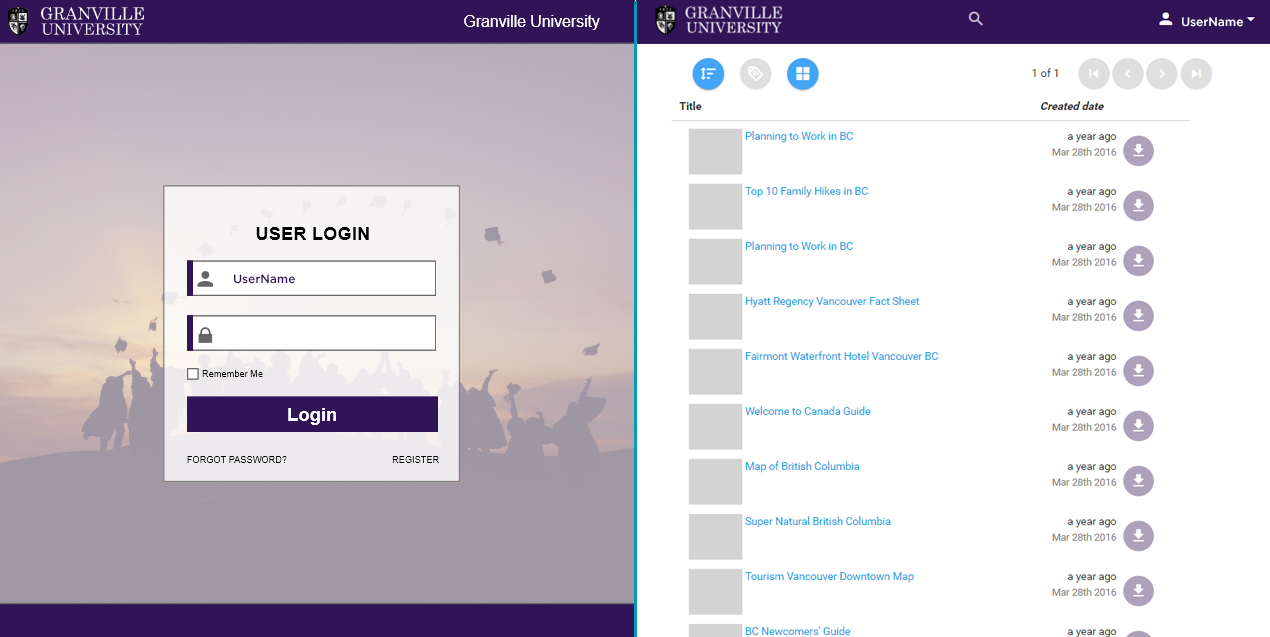The height and width of the screenshot is (637, 1270).
Task: Go to the first page of results
Action: click(1094, 73)
